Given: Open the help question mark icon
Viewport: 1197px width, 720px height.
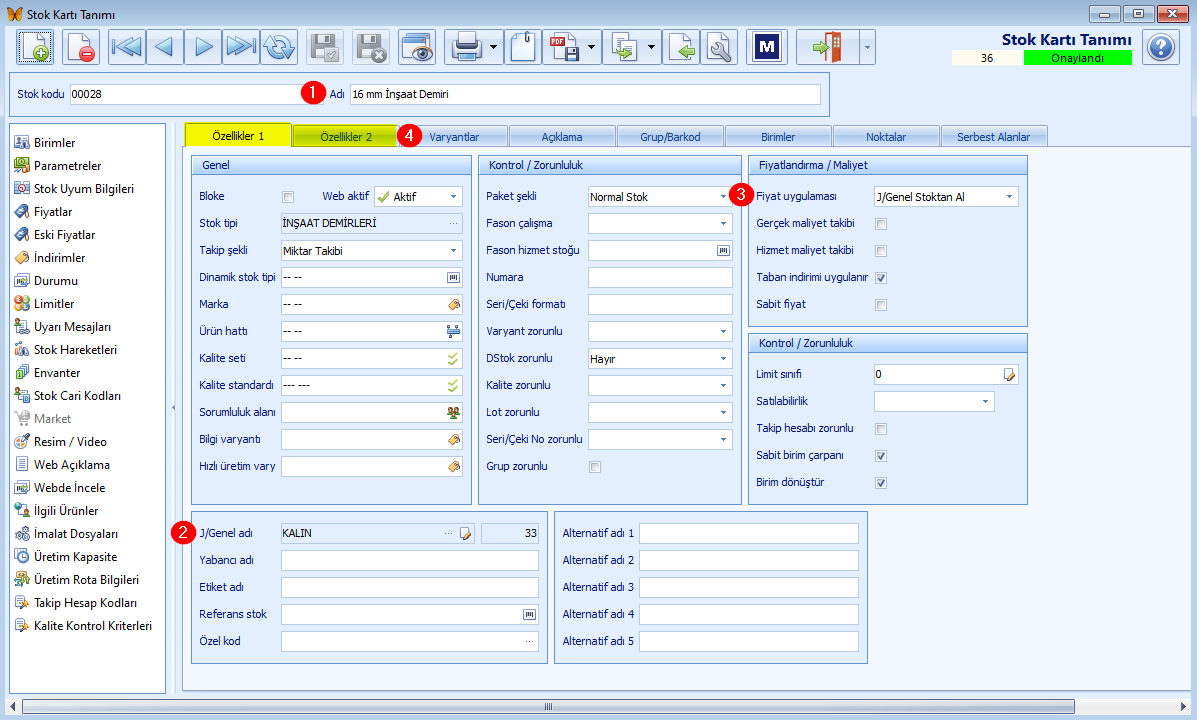Looking at the screenshot, I should tap(1160, 47).
